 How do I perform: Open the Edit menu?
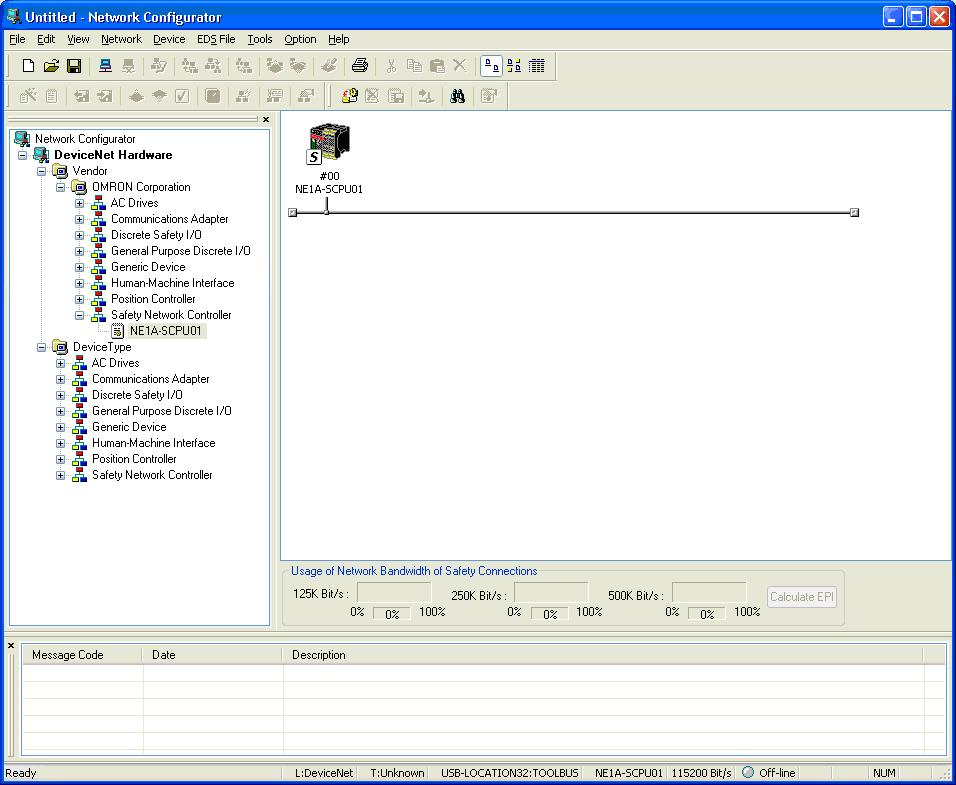[x=46, y=39]
